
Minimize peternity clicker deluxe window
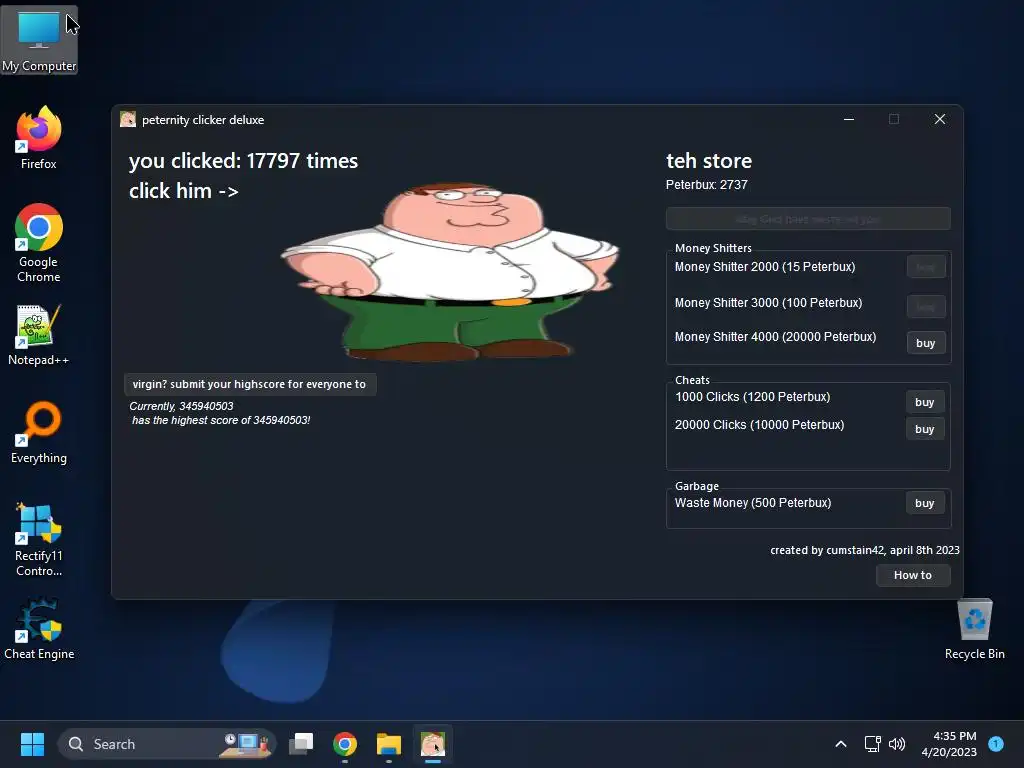tap(849, 119)
